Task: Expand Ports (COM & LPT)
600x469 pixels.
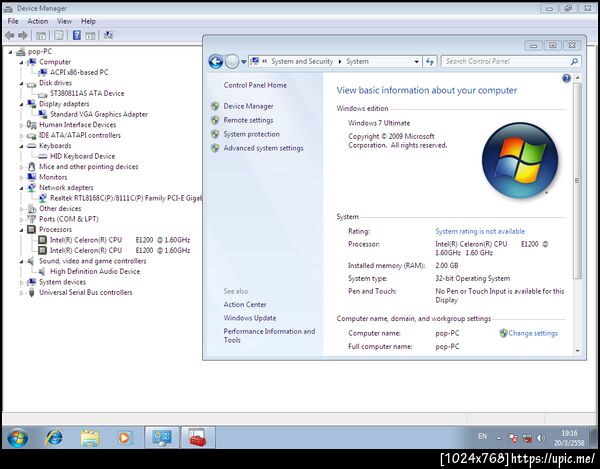Action: 21,220
